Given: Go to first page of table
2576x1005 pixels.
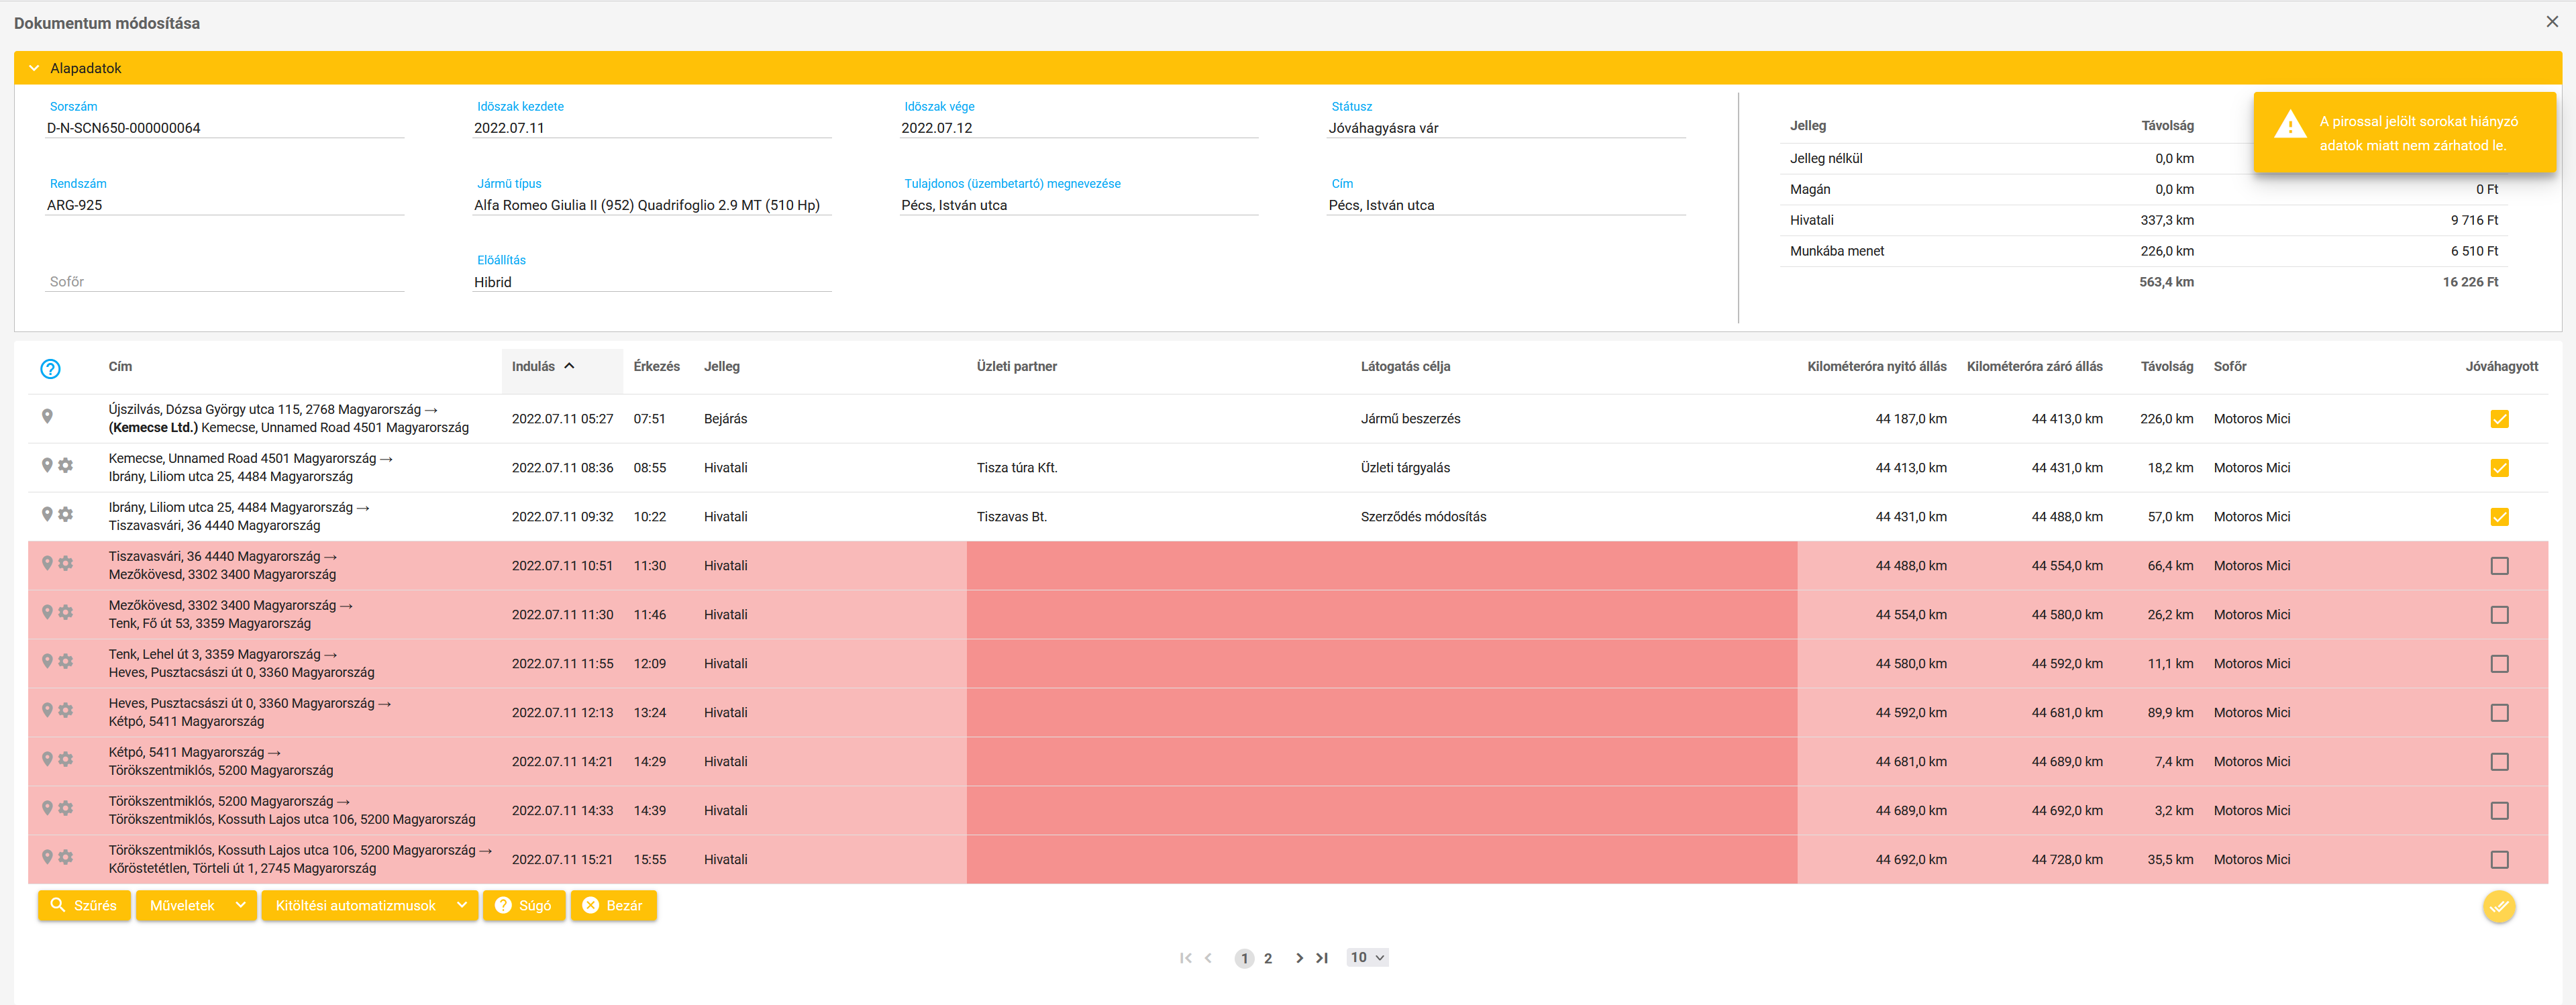Looking at the screenshot, I should pyautogui.click(x=1185, y=958).
